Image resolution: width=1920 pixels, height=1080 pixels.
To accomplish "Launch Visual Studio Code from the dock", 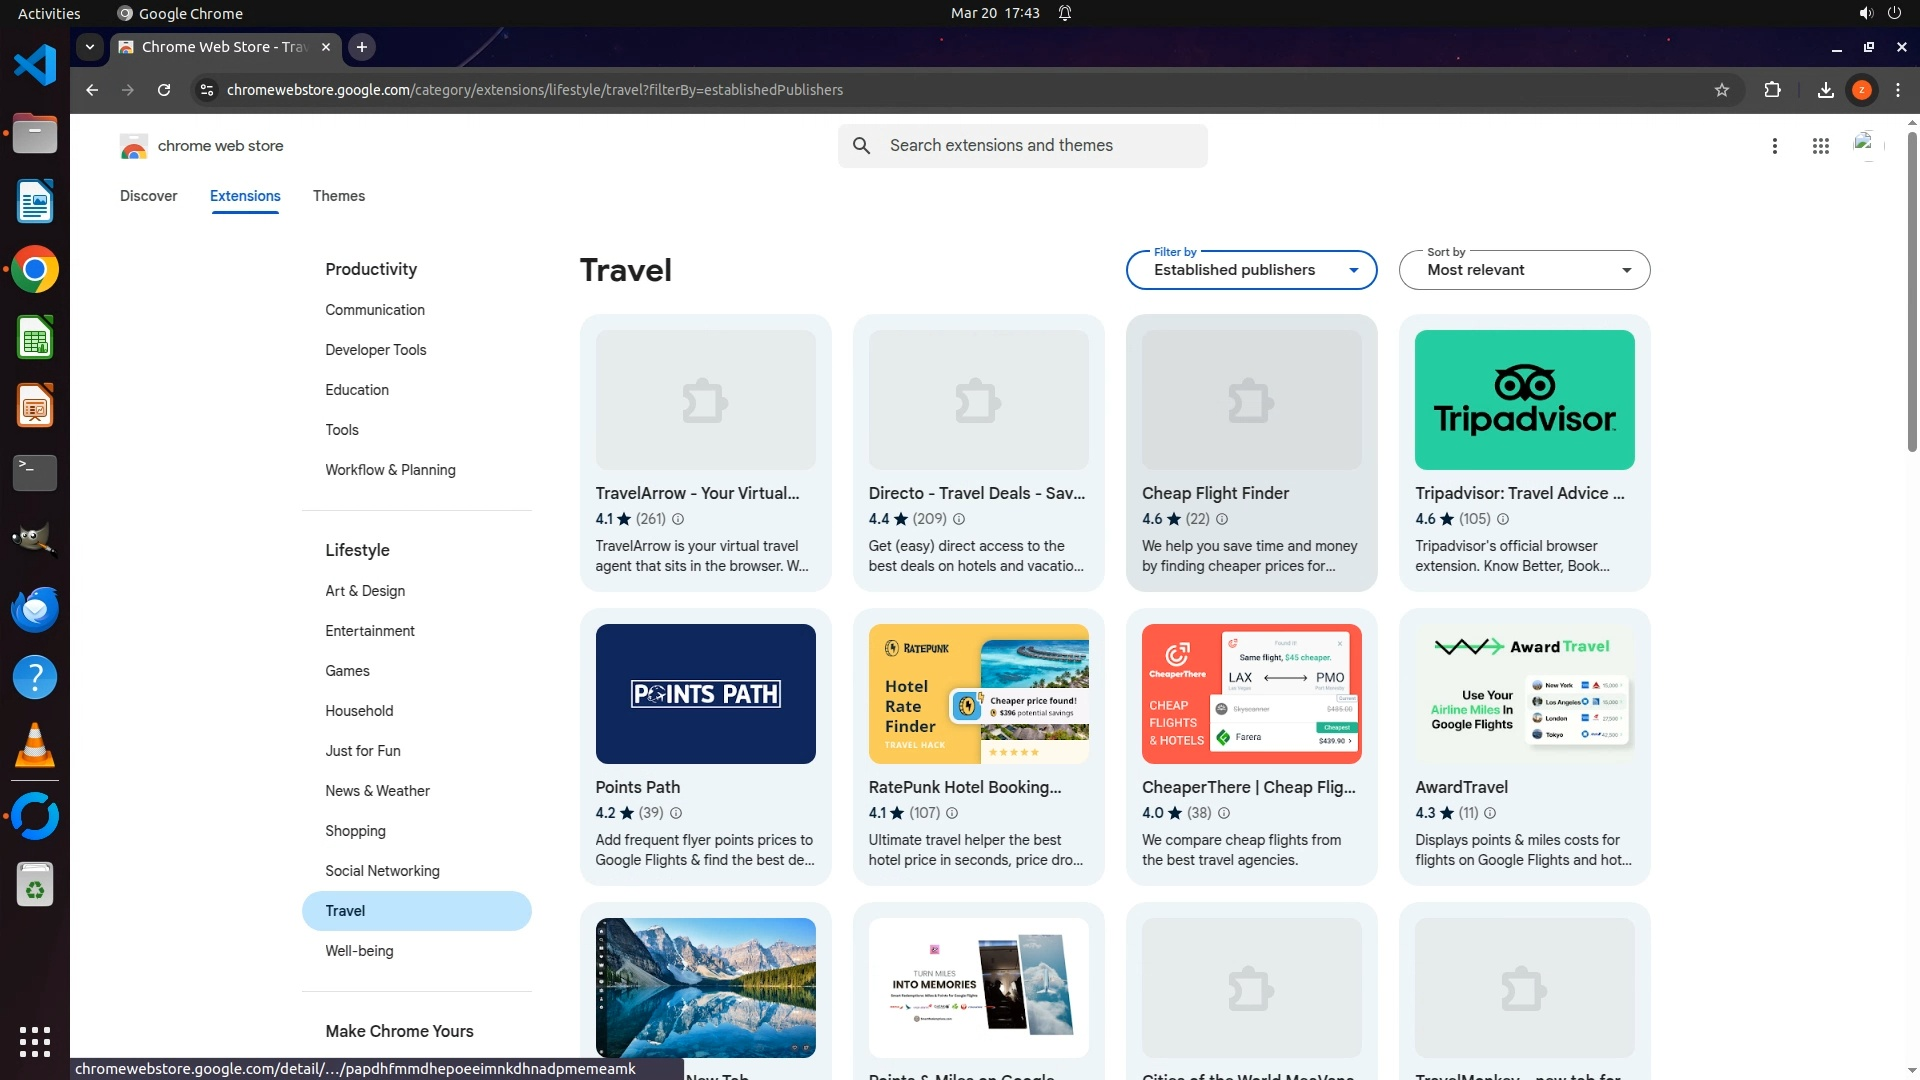I will pyautogui.click(x=35, y=66).
